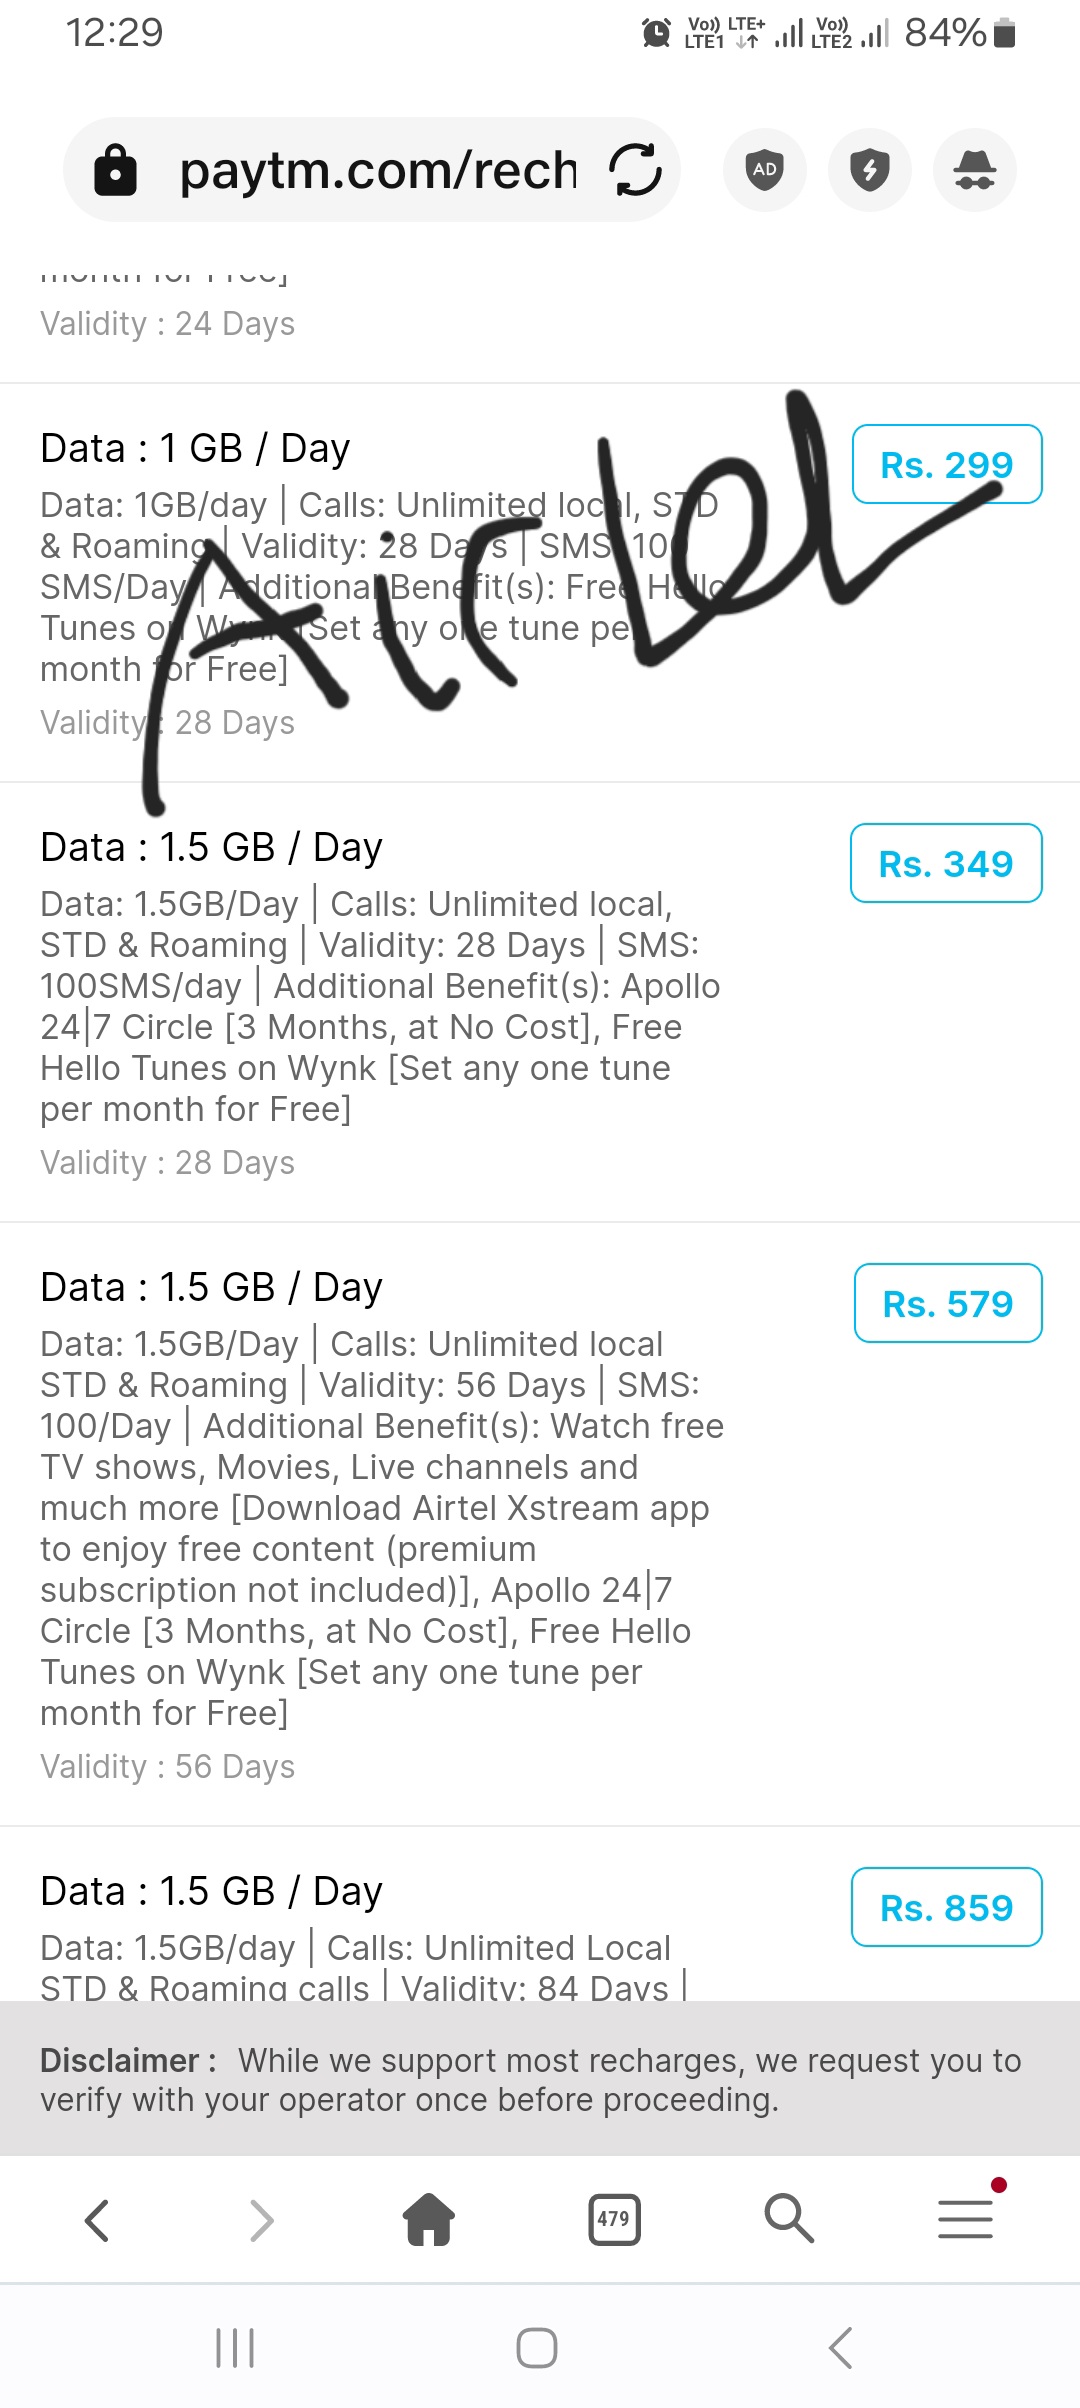The height and width of the screenshot is (2408, 1080).
Task: Tap the browser forward arrow
Action: click(261, 2220)
